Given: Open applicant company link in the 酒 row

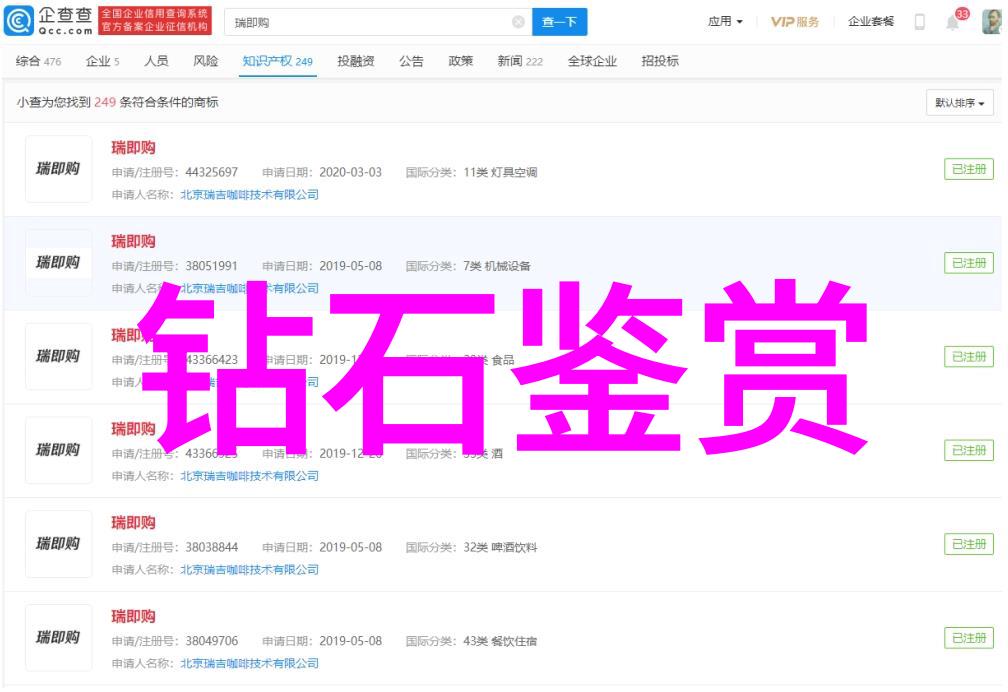Looking at the screenshot, I should click(x=249, y=476).
